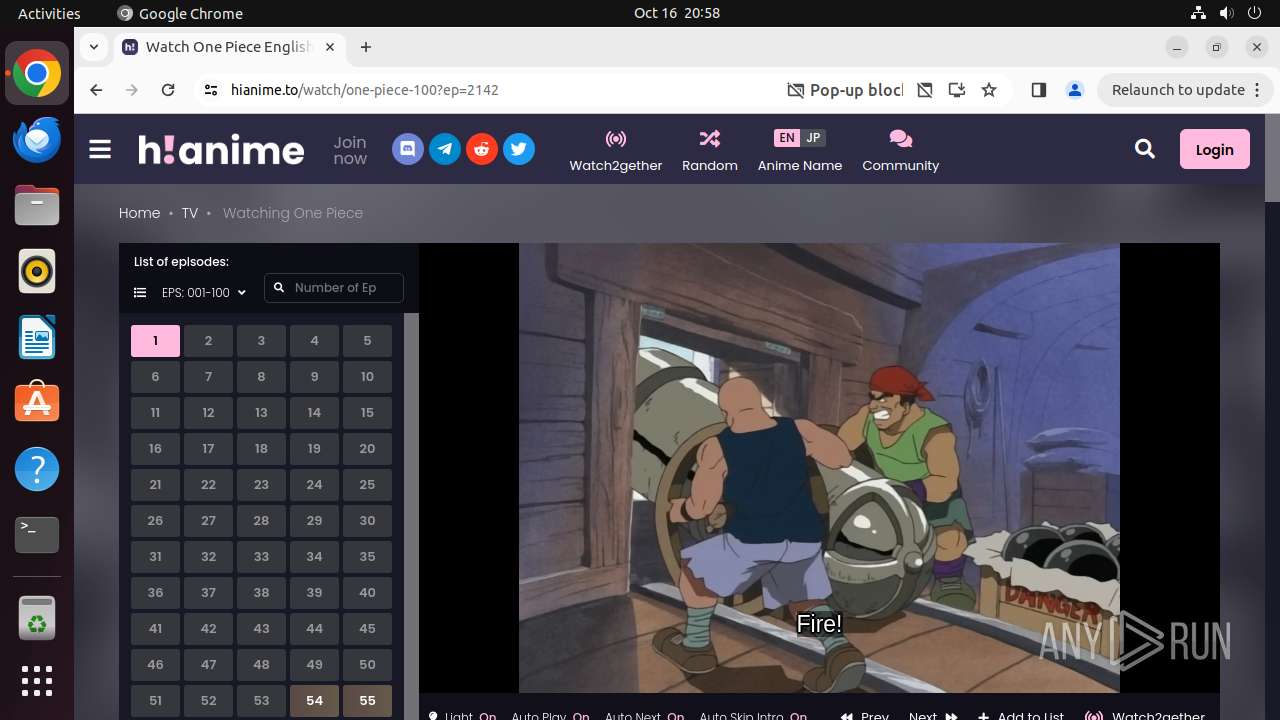
Task: Open the Telegram social icon
Action: pyautogui.click(x=445, y=150)
